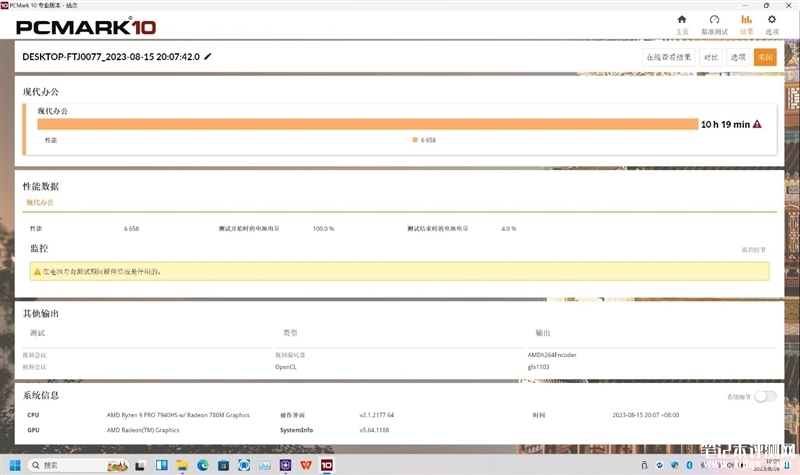Image resolution: width=800 pixels, height=475 pixels.
Task: Open the Windows Start menu
Action: click(15, 465)
